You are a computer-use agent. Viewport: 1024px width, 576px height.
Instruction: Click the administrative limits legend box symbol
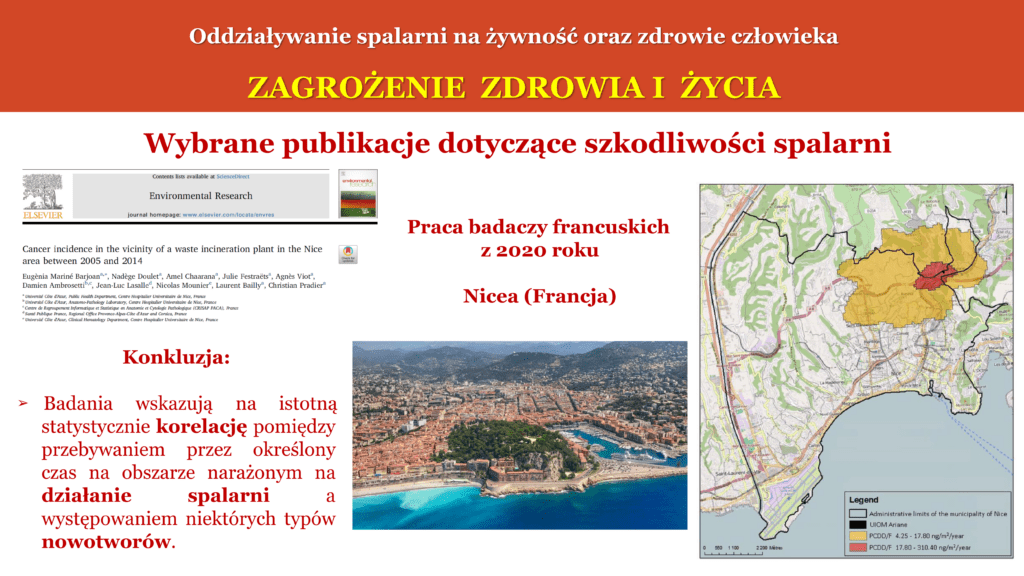[857, 513]
